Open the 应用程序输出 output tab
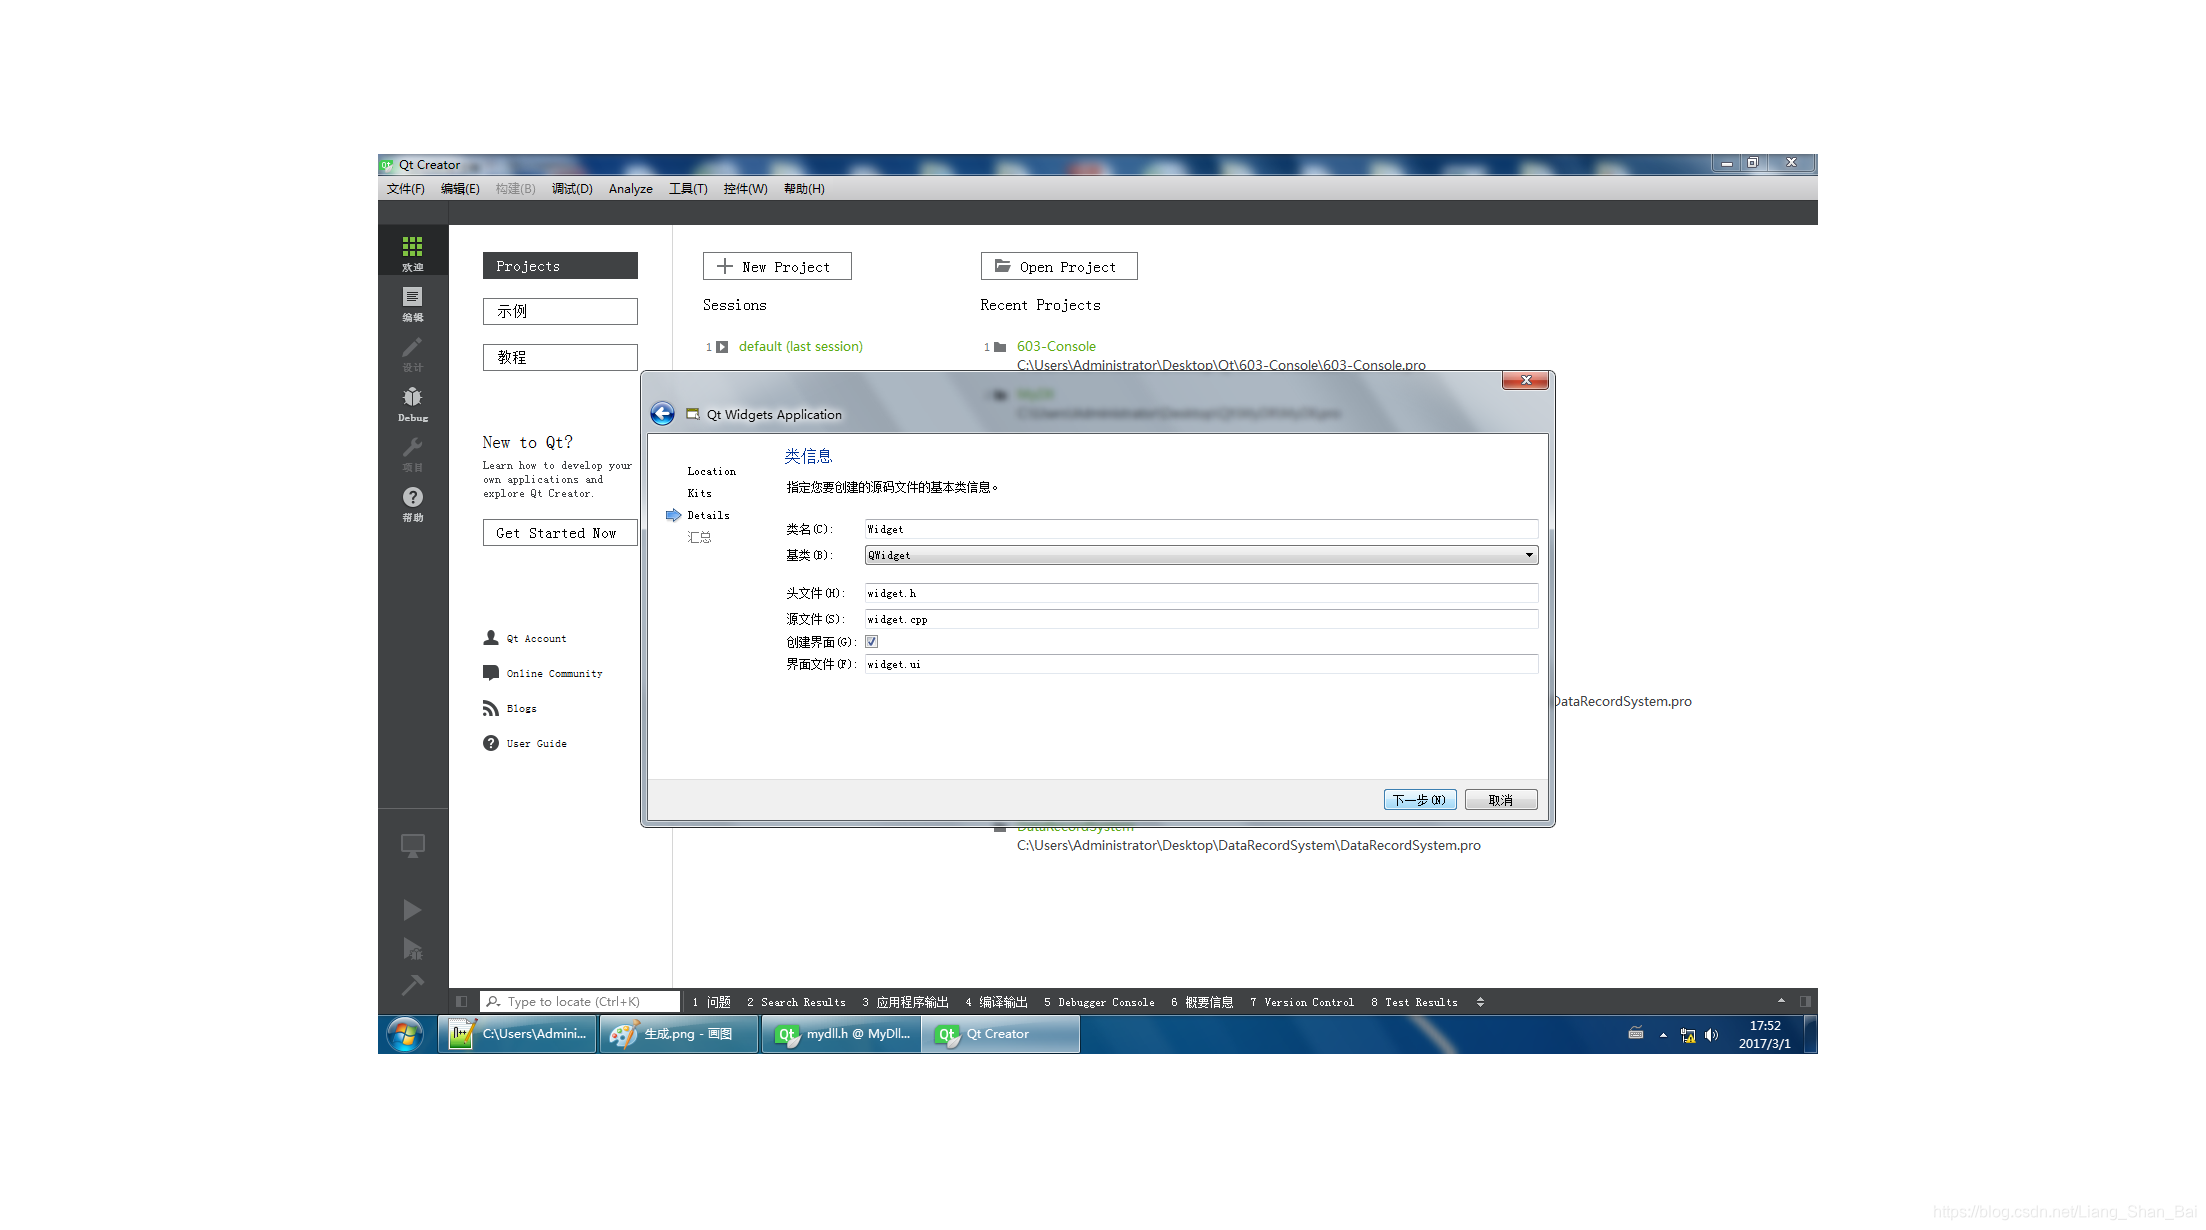This screenshot has width=2206, height=1230. (905, 1002)
